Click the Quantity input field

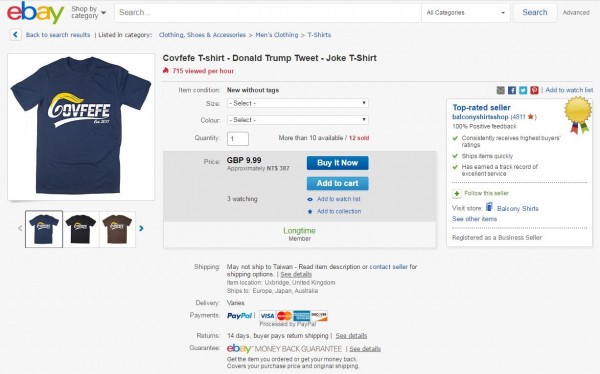coord(238,139)
